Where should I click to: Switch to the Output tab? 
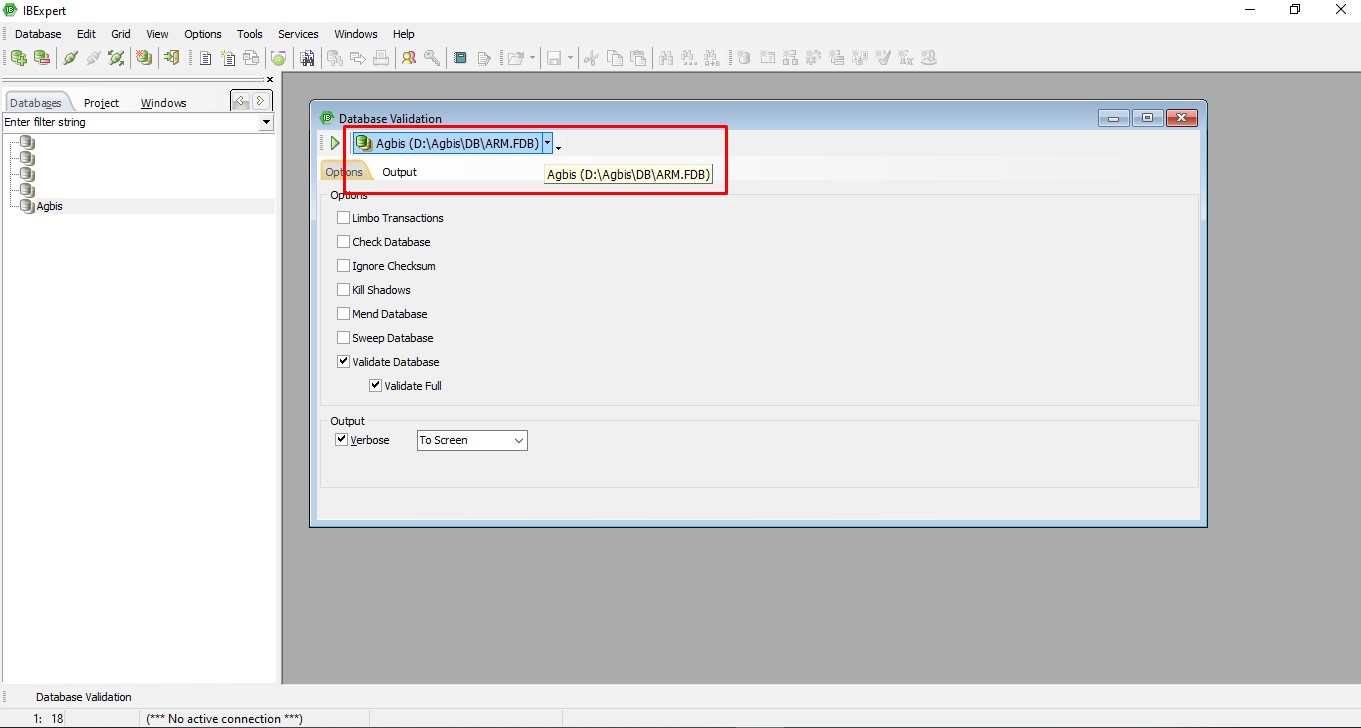[400, 172]
